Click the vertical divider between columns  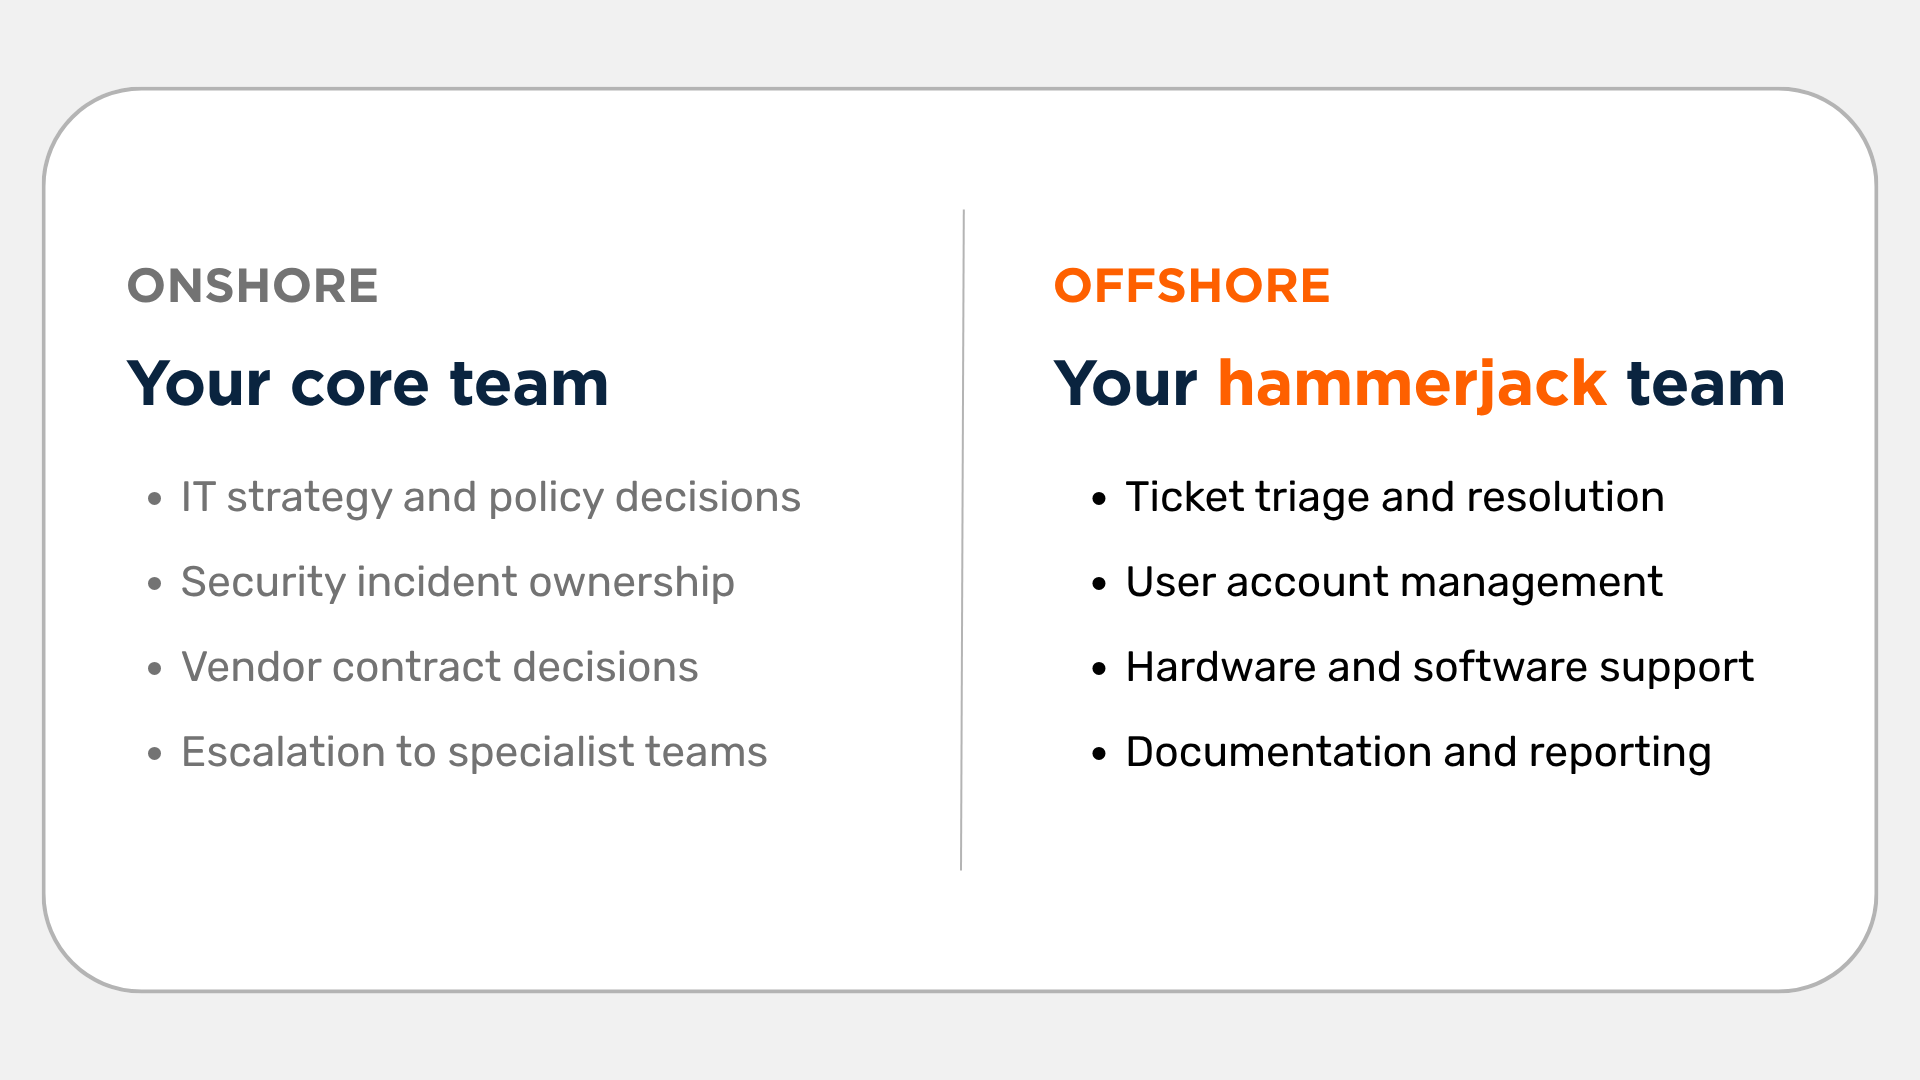[x=962, y=540]
